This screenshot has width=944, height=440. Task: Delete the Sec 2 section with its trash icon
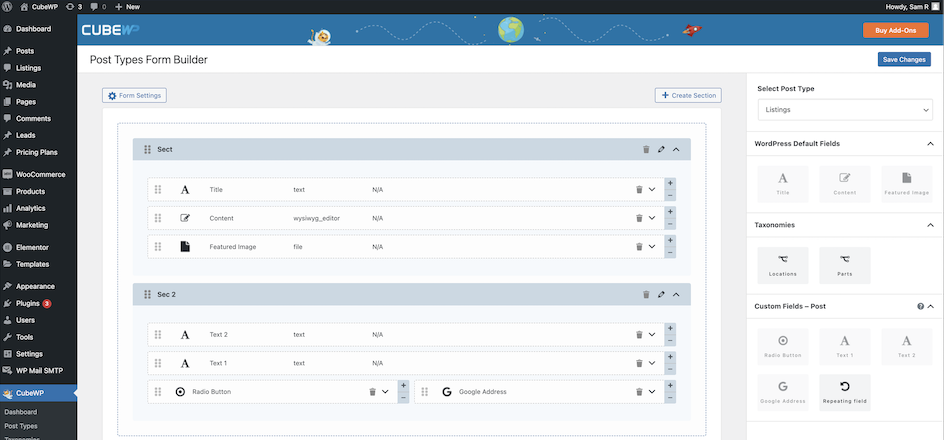click(646, 294)
